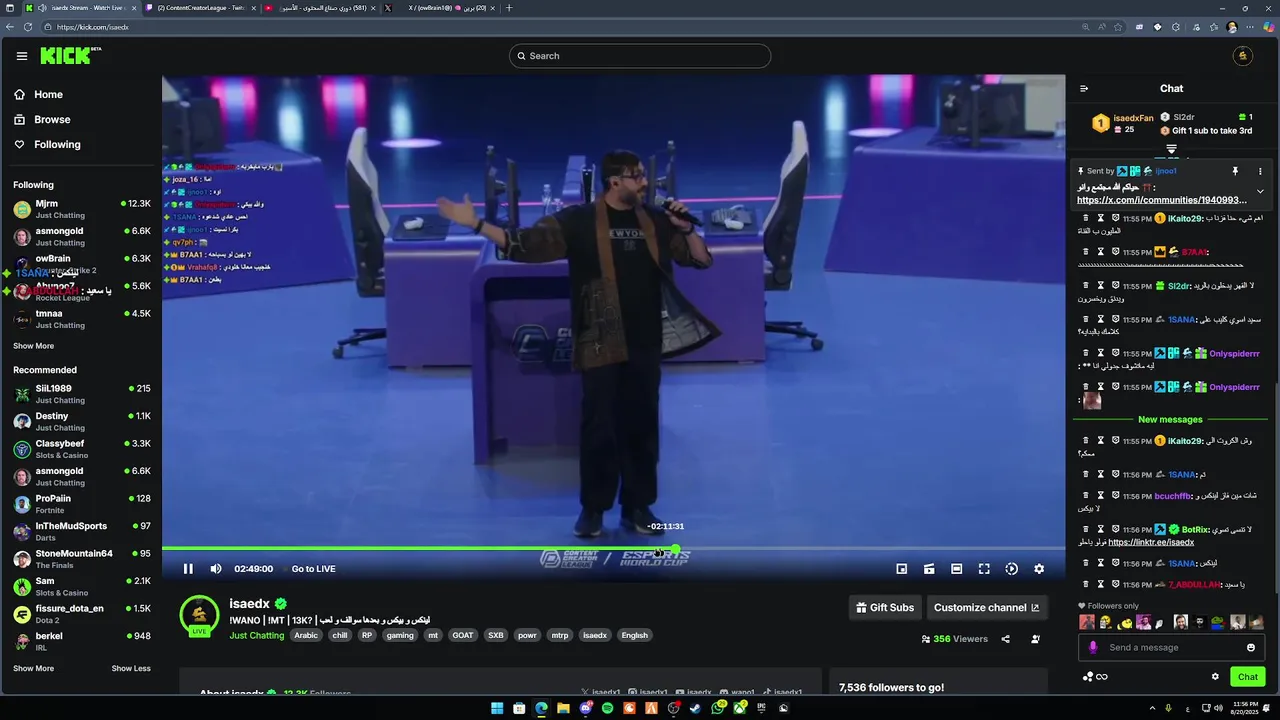Screen dimensions: 1280x720
Task: Expand the gift leaderboard arrow
Action: 1171,149
